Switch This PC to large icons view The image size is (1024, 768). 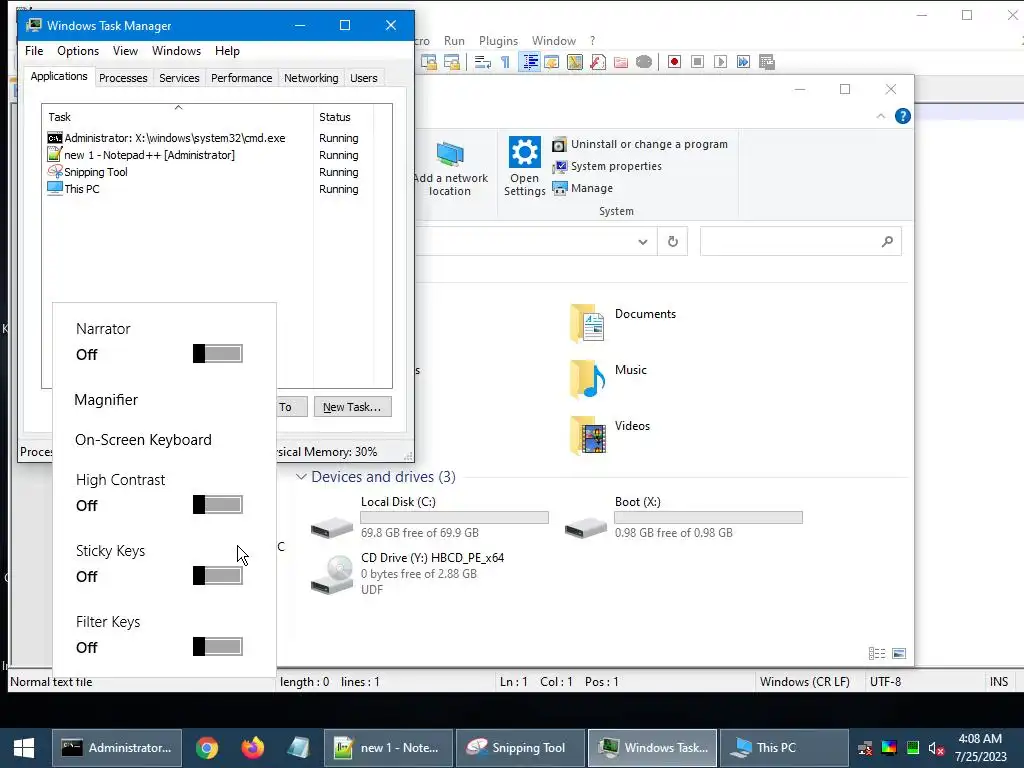pos(899,653)
